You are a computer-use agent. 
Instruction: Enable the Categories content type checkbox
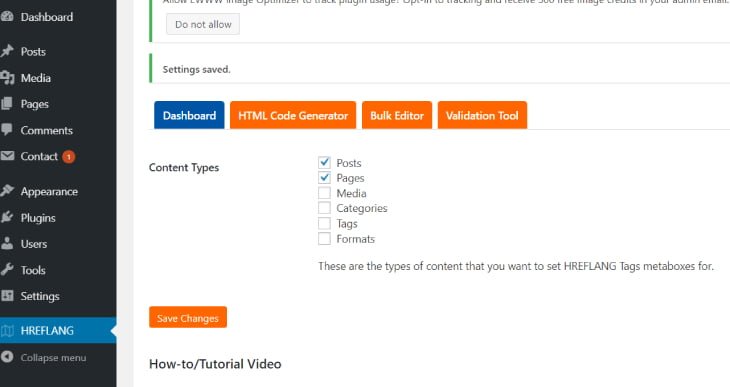tap(324, 208)
